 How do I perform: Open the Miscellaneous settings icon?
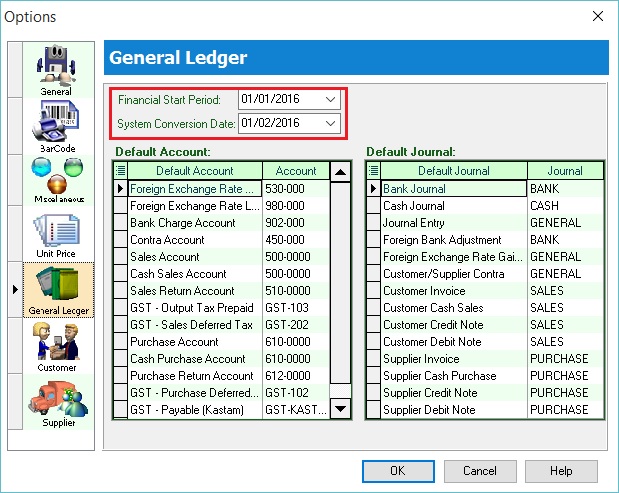tap(56, 180)
